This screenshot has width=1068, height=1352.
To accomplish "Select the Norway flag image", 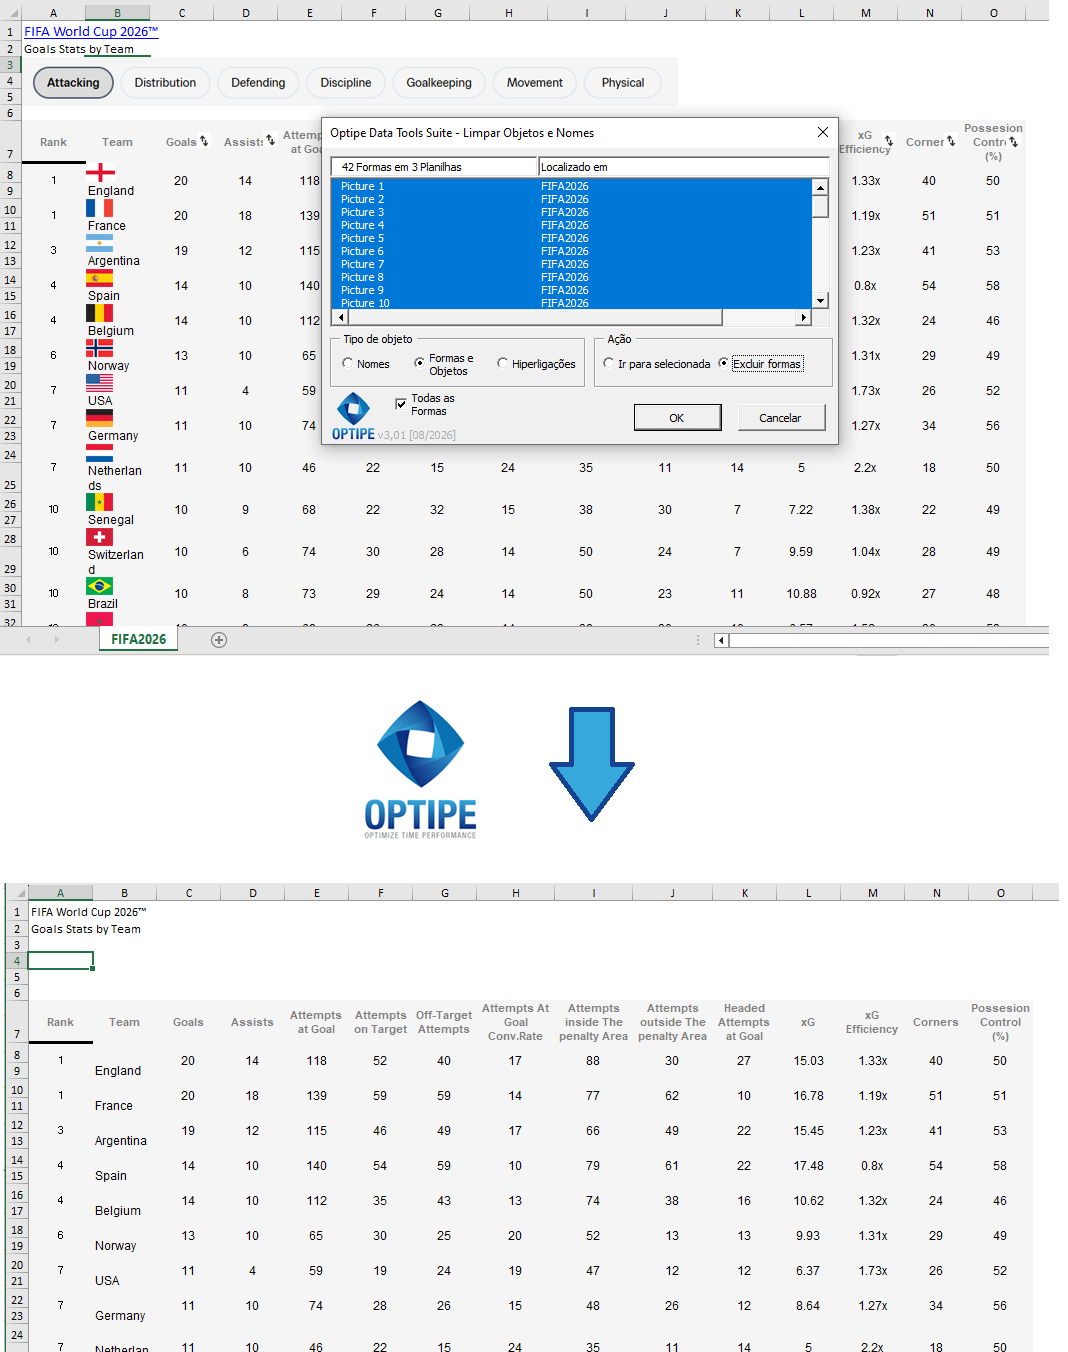I will pyautogui.click(x=99, y=348).
